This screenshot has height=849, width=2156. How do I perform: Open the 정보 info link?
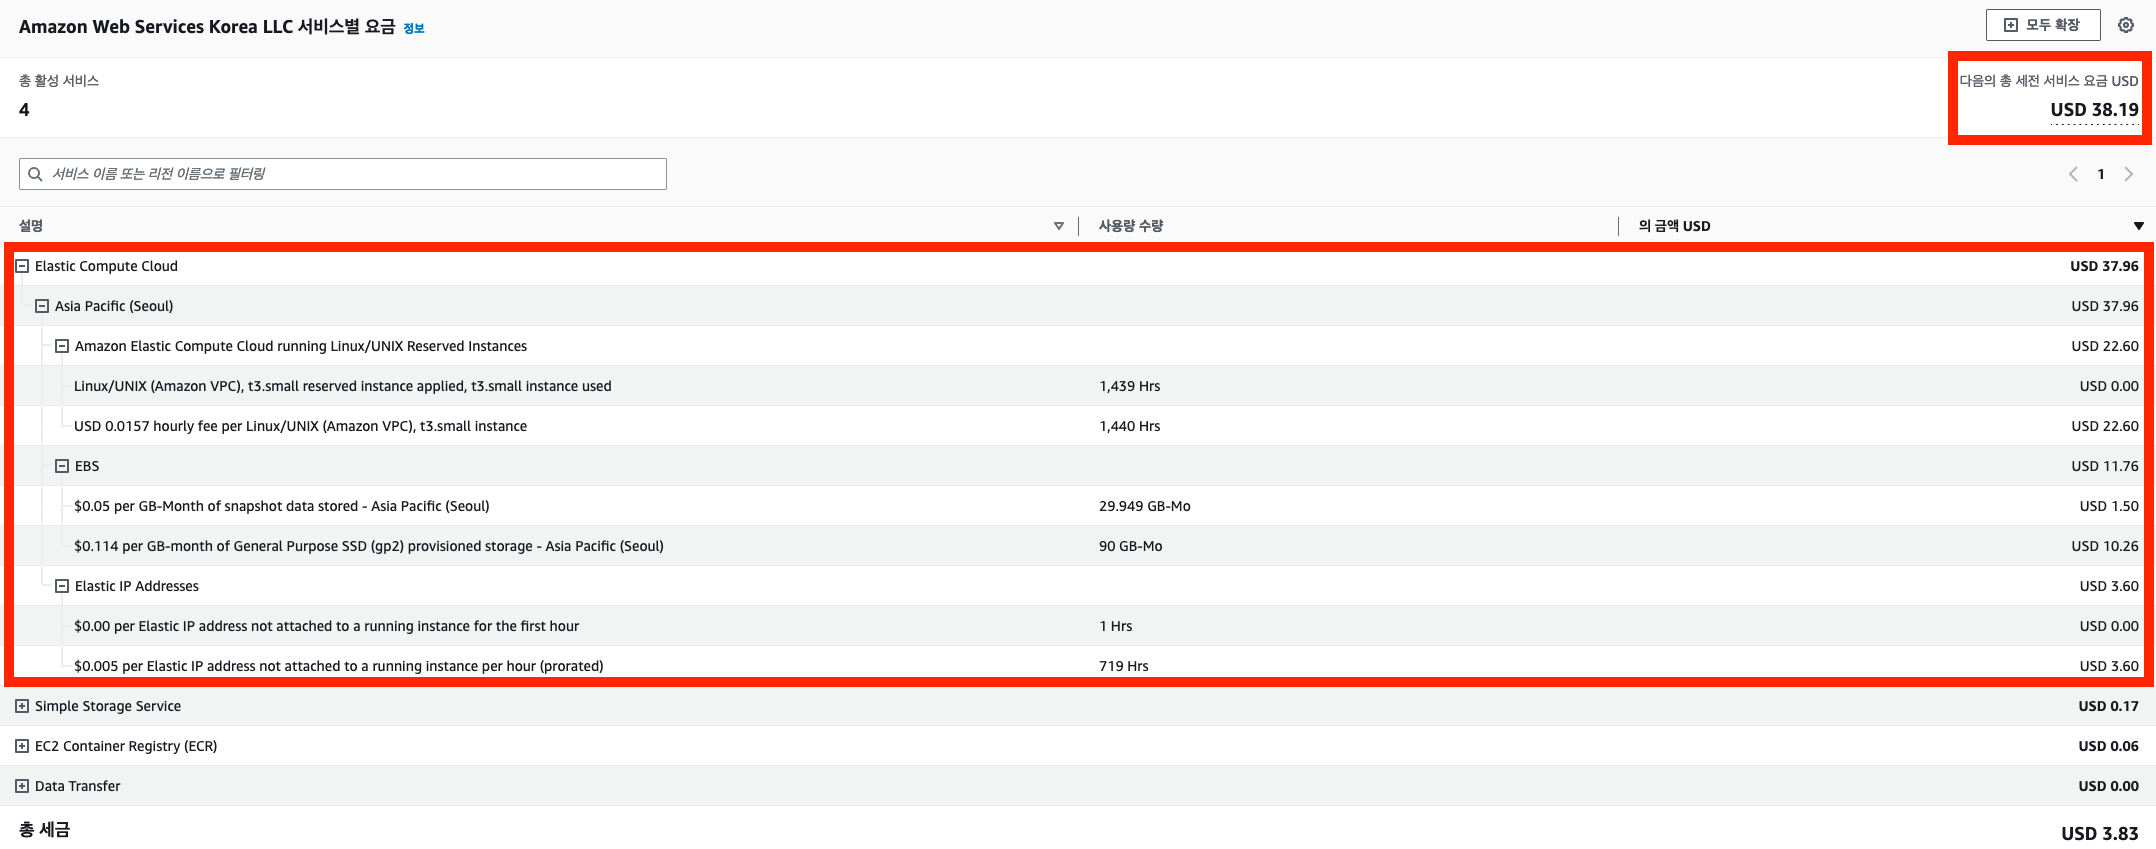[x=414, y=28]
